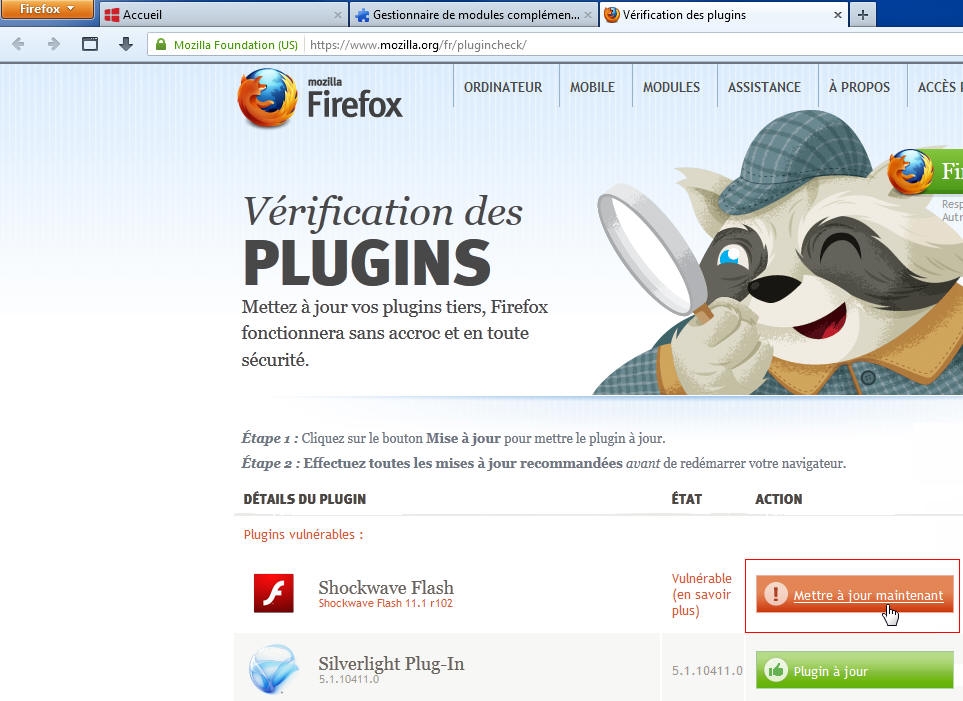Screen dimensions: 963x701
Task: Switch to the Accueil tab
Action: click(x=223, y=15)
